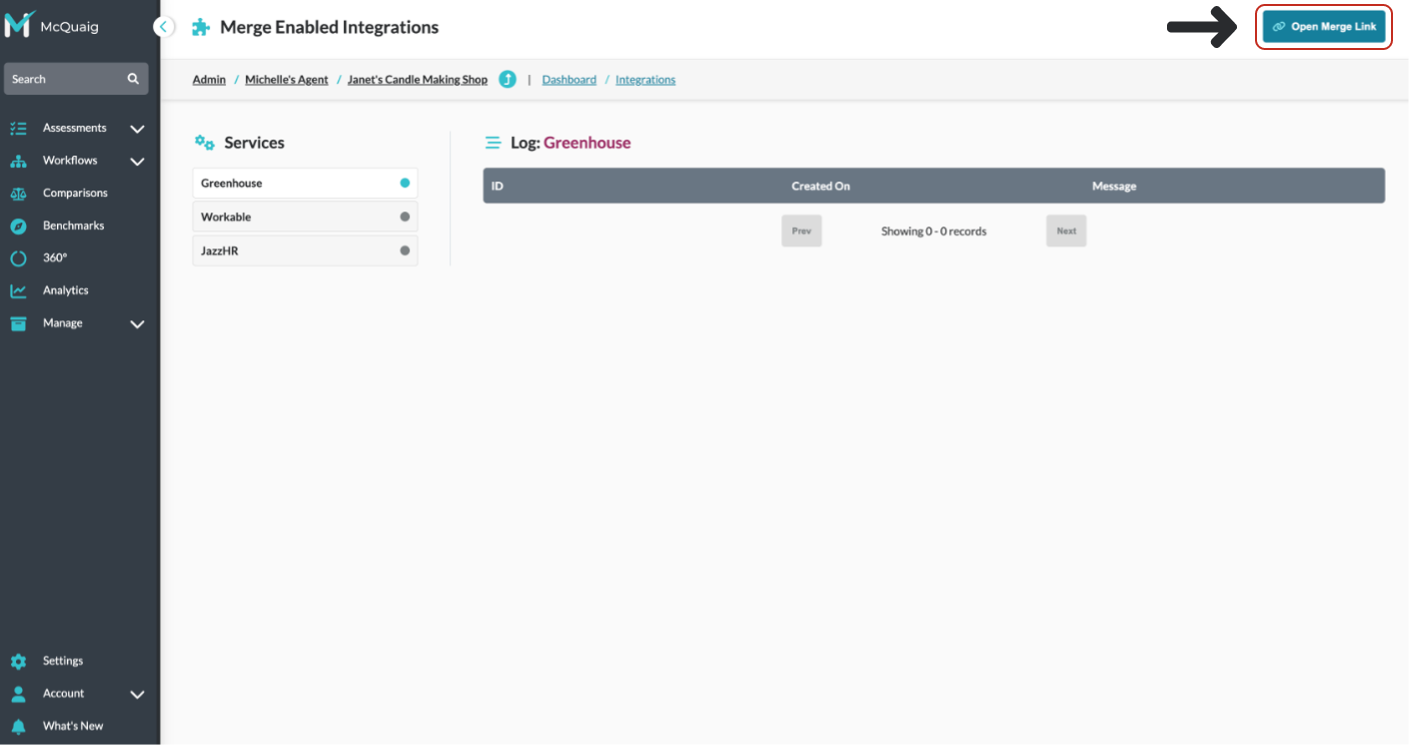Expand the Assessments dropdown
The height and width of the screenshot is (745, 1411).
tap(137, 128)
